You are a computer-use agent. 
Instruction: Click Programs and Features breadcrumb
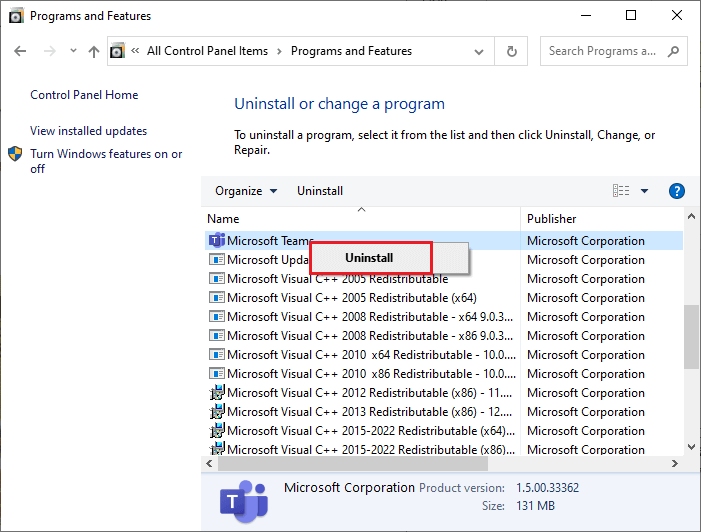pyautogui.click(x=351, y=51)
